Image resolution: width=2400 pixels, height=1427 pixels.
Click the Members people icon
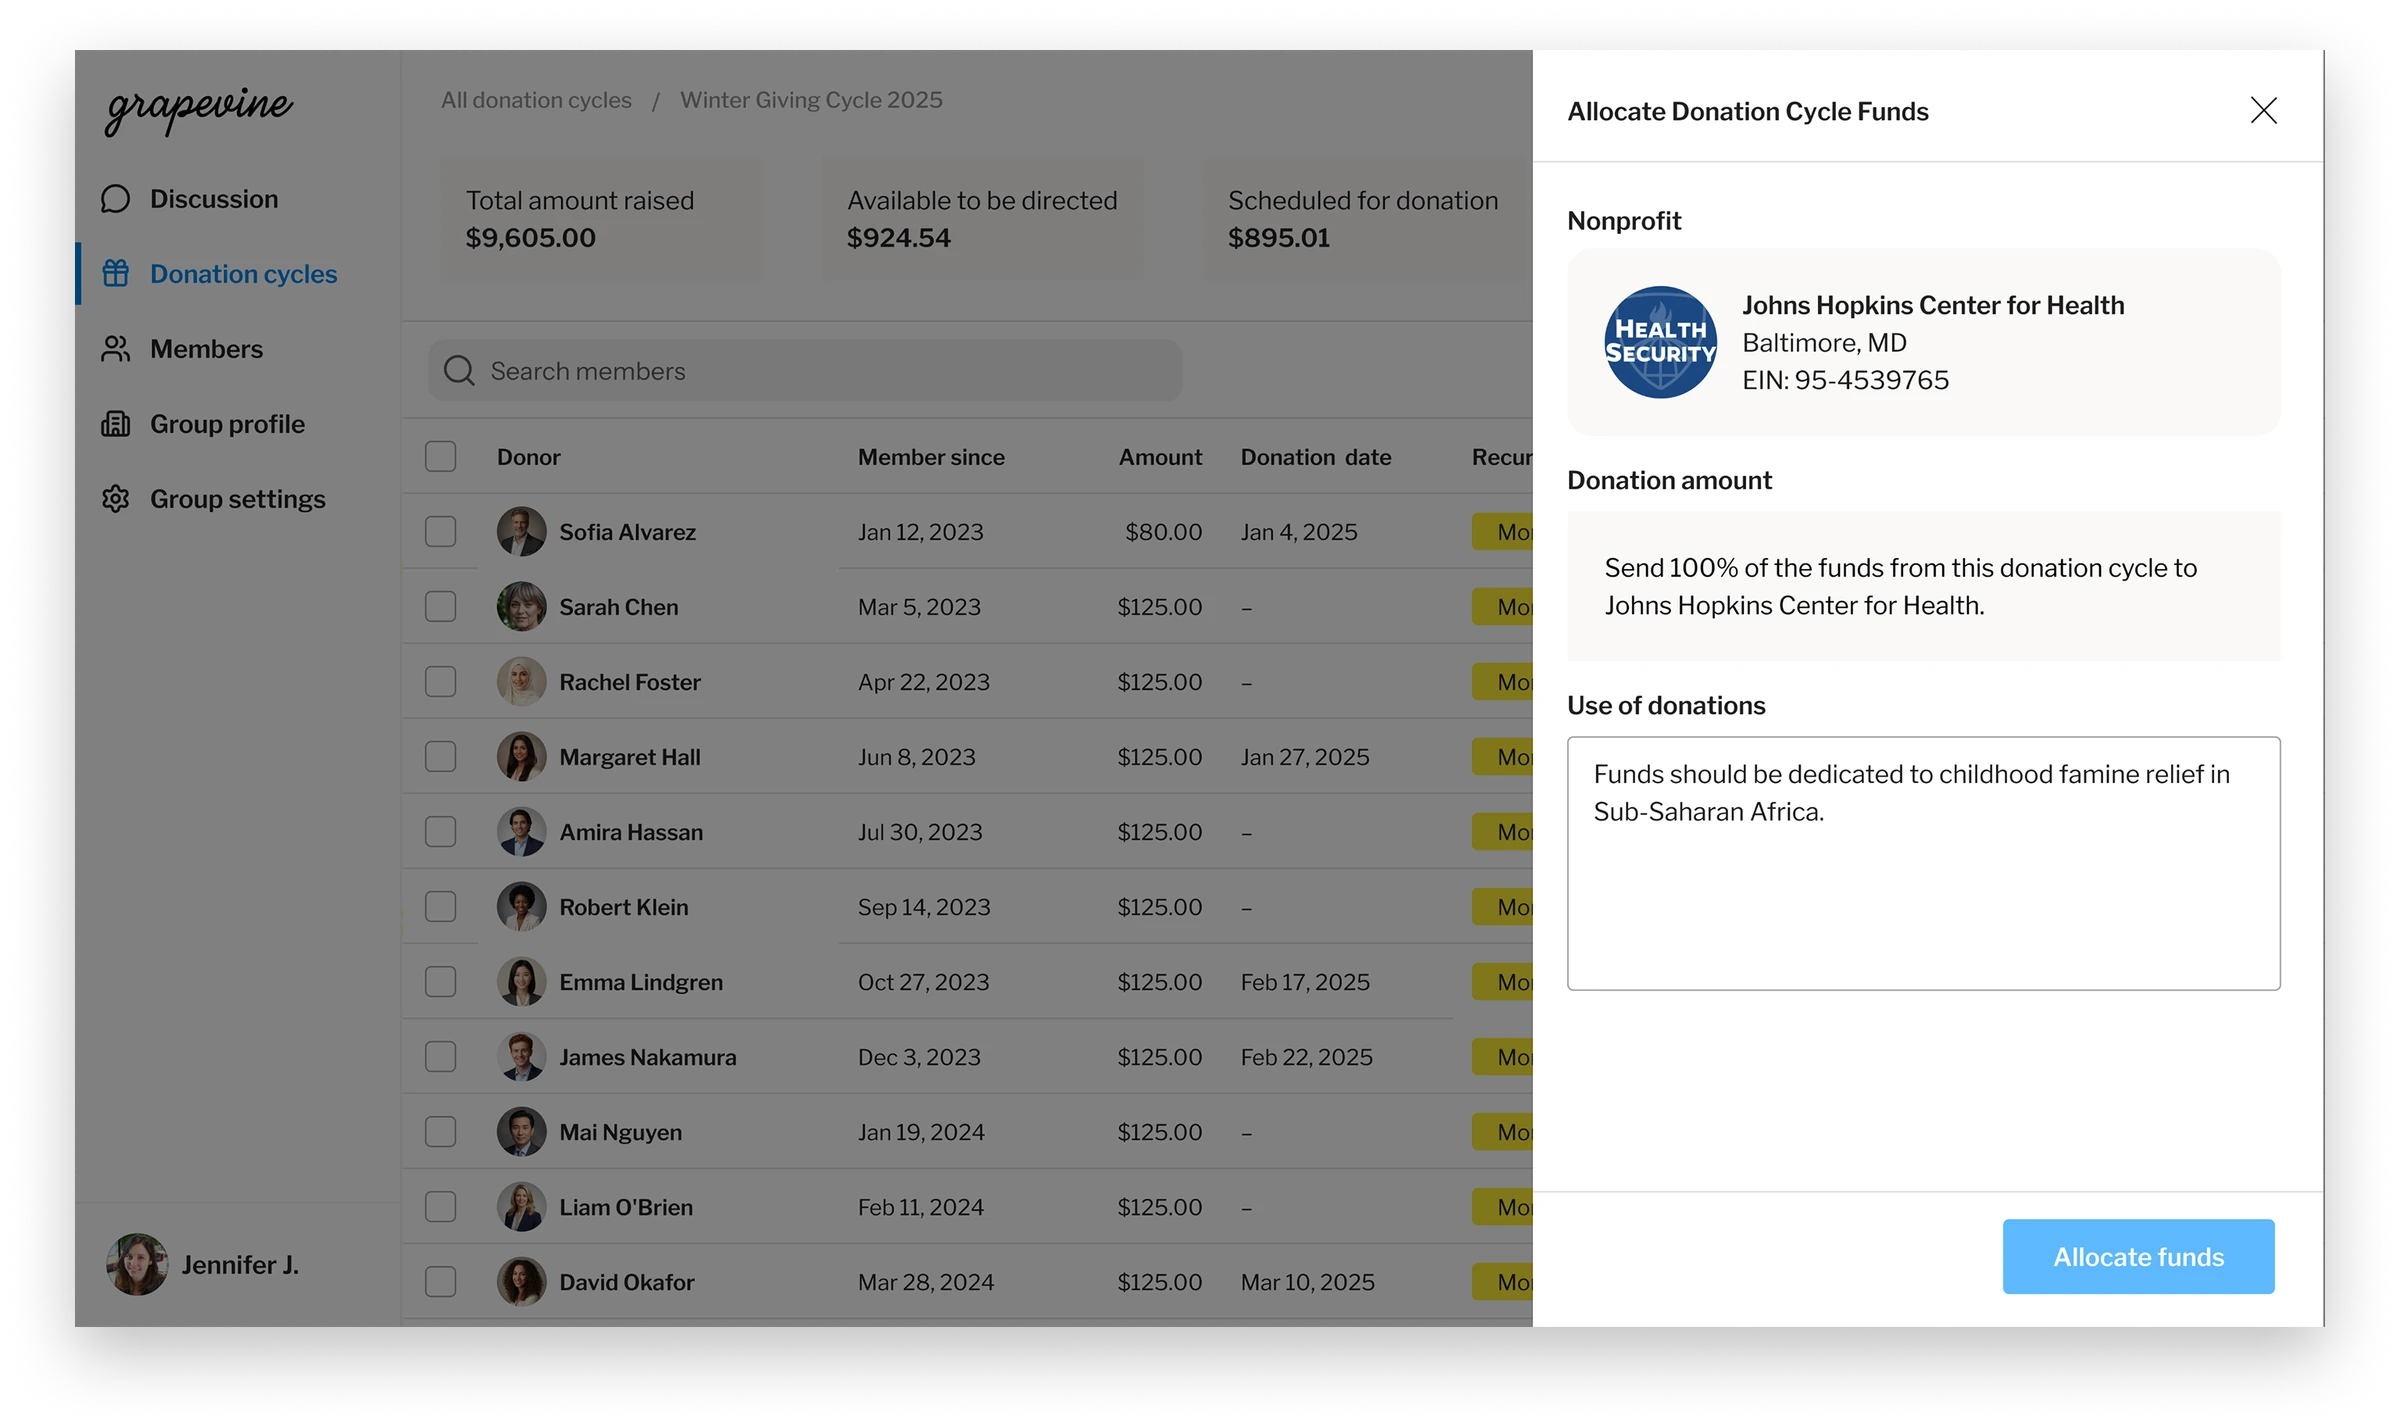click(x=116, y=349)
